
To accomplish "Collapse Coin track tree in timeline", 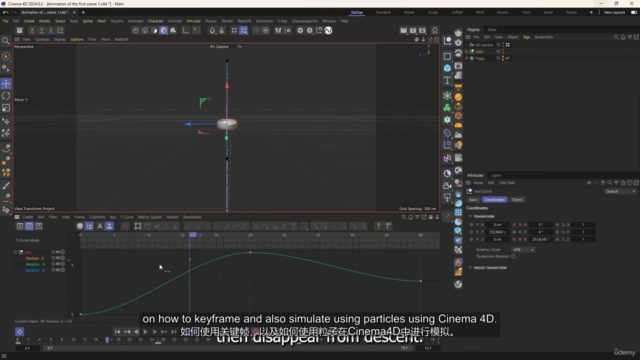I will click(x=16, y=252).
